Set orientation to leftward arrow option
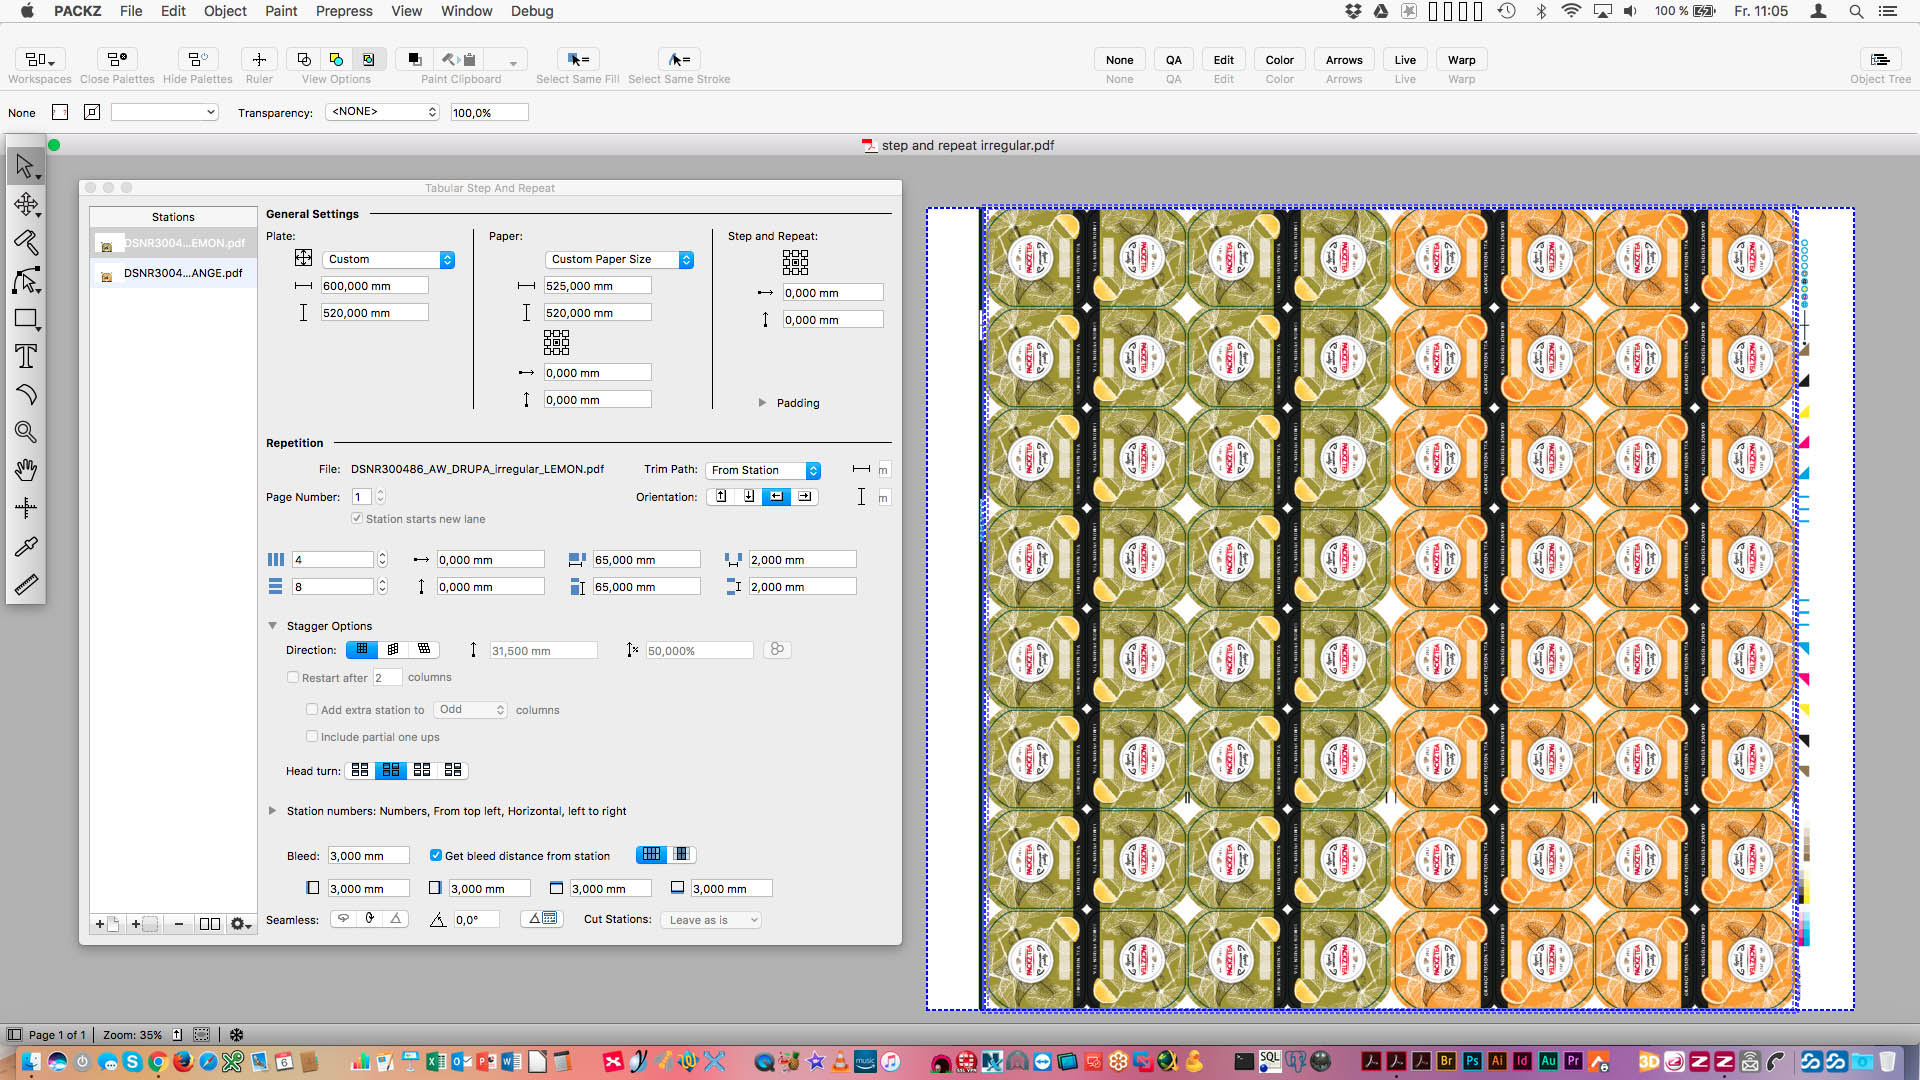The height and width of the screenshot is (1080, 1920). click(x=776, y=497)
